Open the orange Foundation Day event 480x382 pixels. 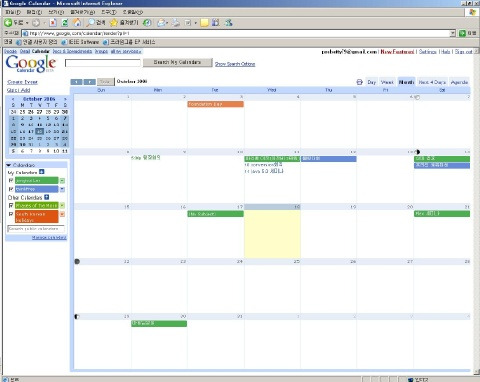point(216,104)
